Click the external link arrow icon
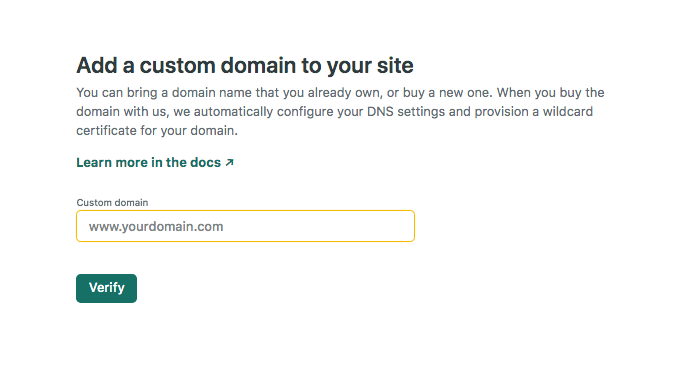The height and width of the screenshot is (367, 673). coord(230,162)
